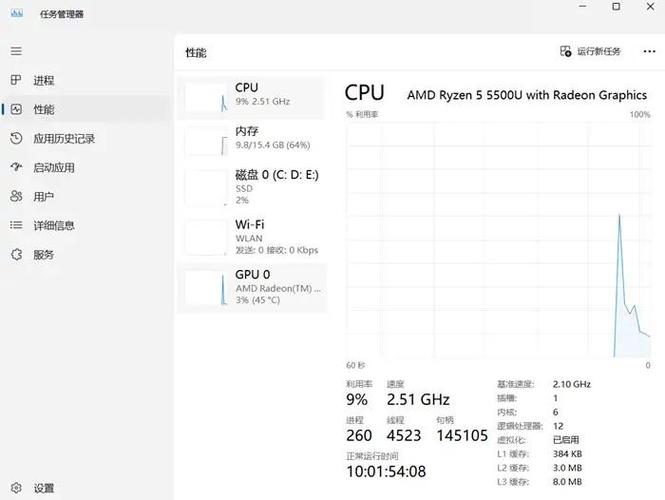The image size is (665, 500).
Task: Click the 性能 page heading
Action: (196, 53)
